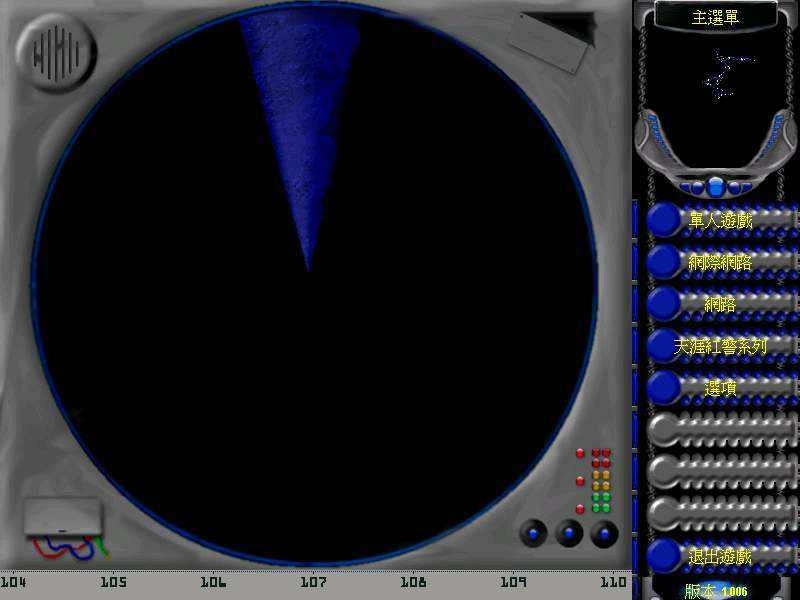Open the 網際網路 internet game menu
The image size is (800, 600).
coord(720,262)
